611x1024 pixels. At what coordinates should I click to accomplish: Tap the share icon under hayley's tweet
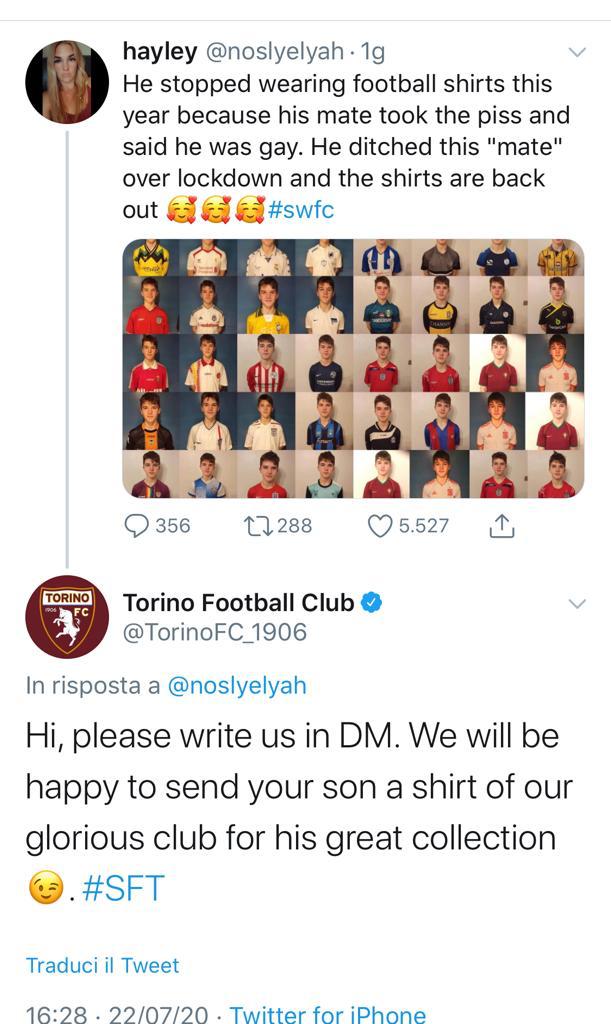[502, 525]
